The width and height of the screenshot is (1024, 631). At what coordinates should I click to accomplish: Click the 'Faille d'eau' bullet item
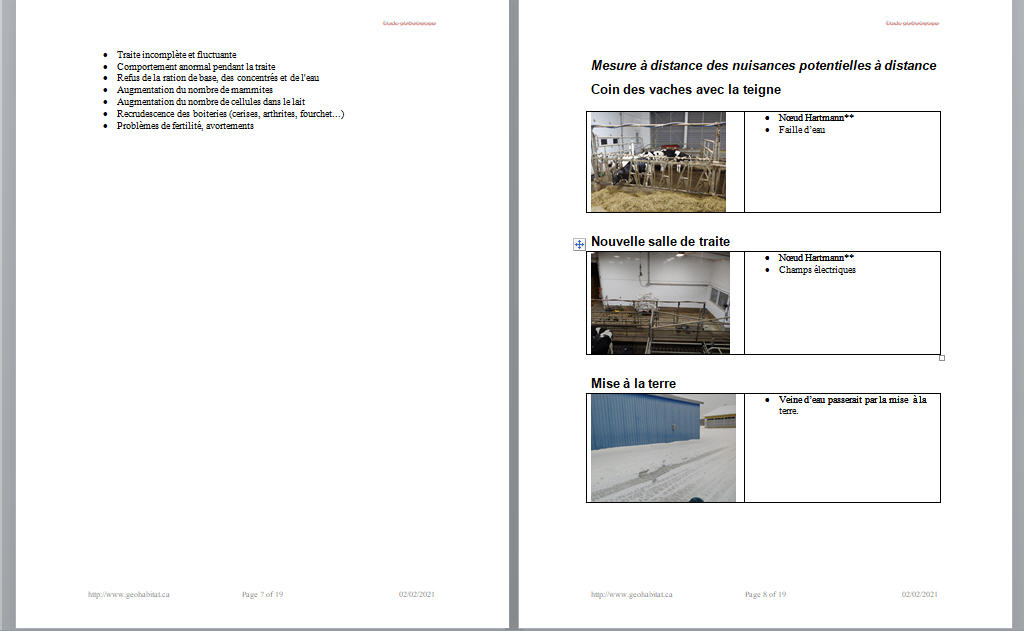801,130
